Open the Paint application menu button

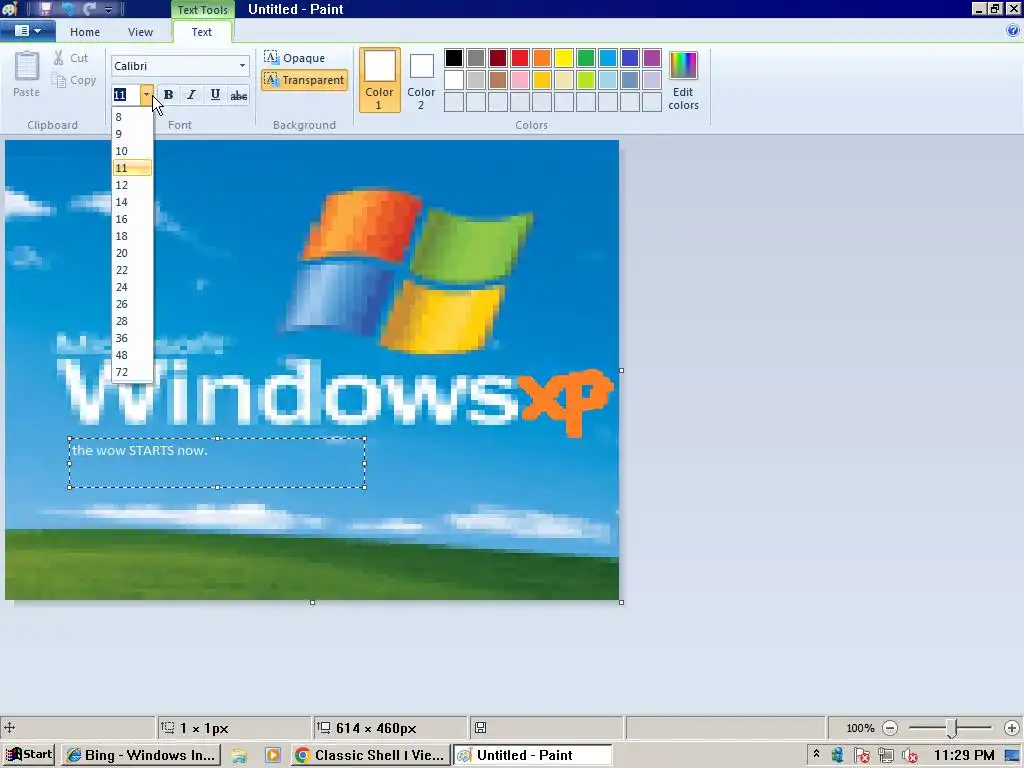point(27,31)
